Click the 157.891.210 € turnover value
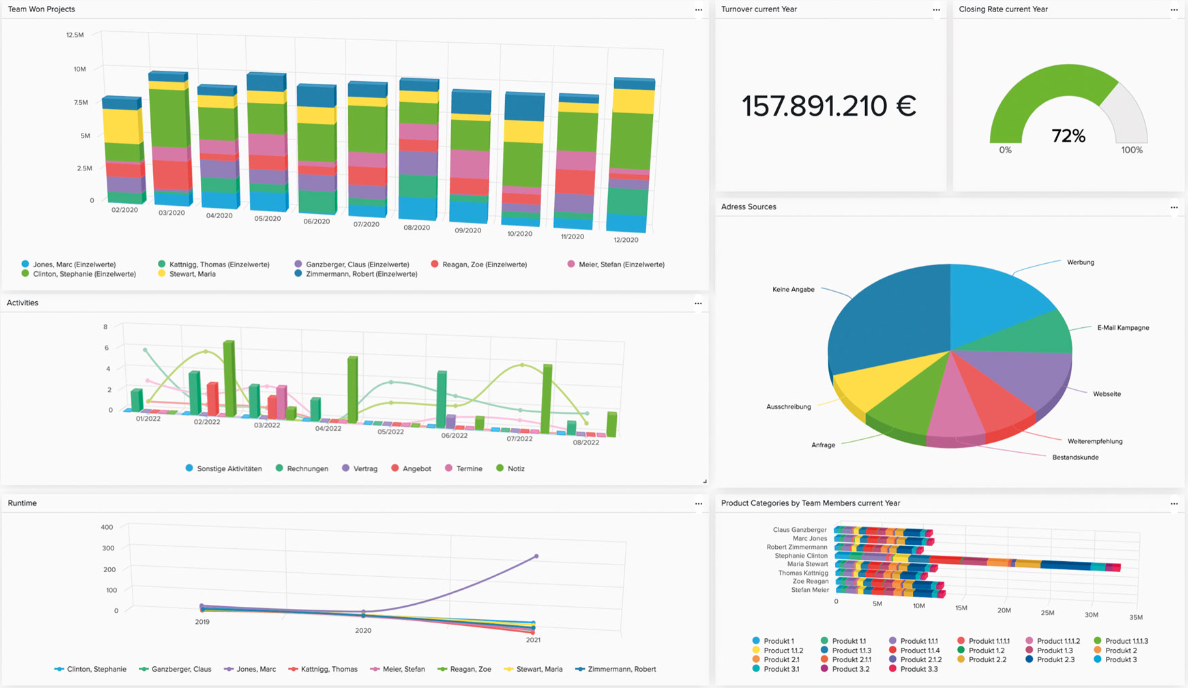 [x=829, y=106]
